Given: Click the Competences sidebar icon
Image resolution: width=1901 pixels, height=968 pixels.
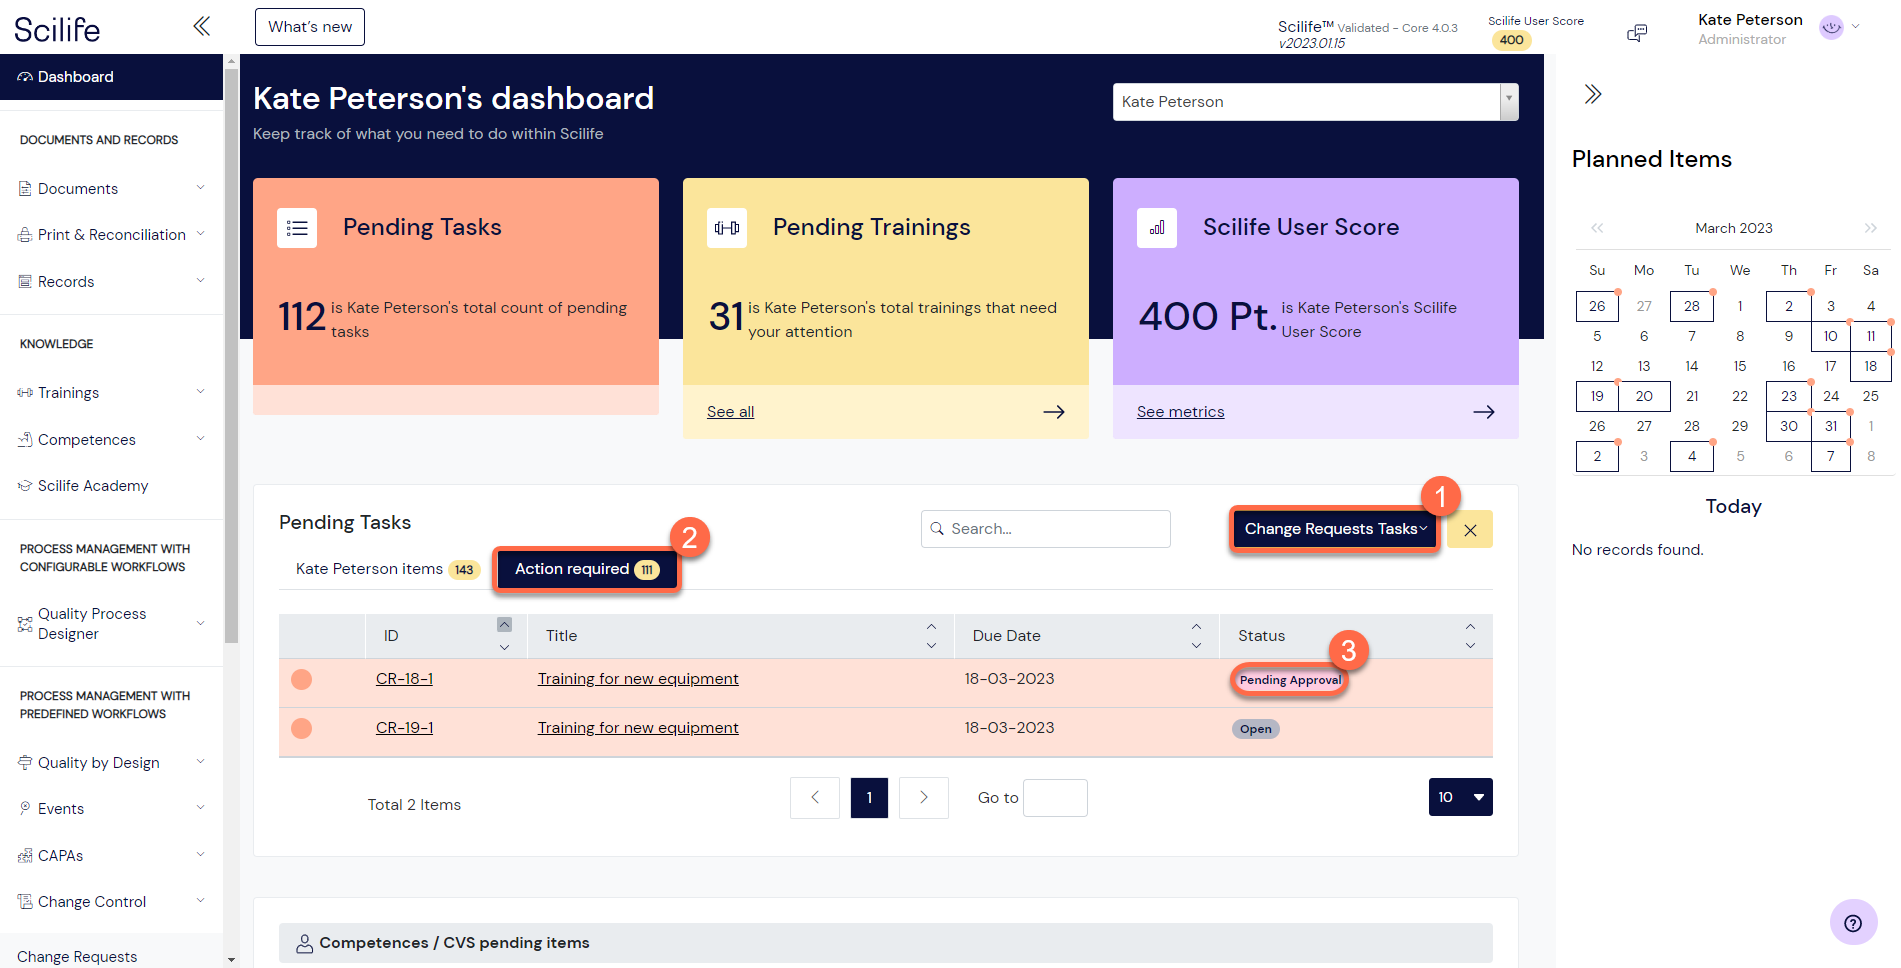Looking at the screenshot, I should [x=25, y=439].
